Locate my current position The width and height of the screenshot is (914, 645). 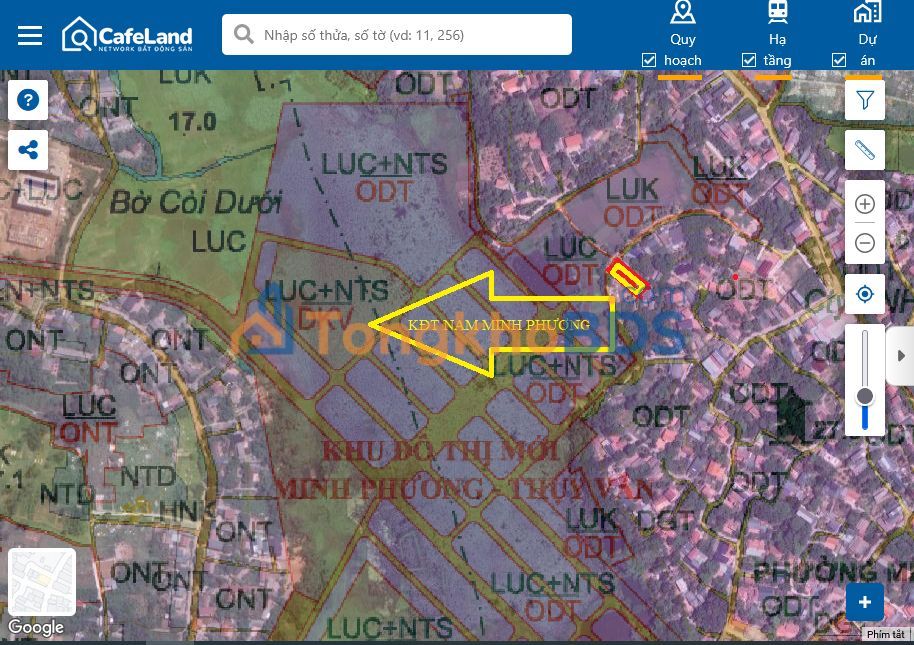click(865, 294)
